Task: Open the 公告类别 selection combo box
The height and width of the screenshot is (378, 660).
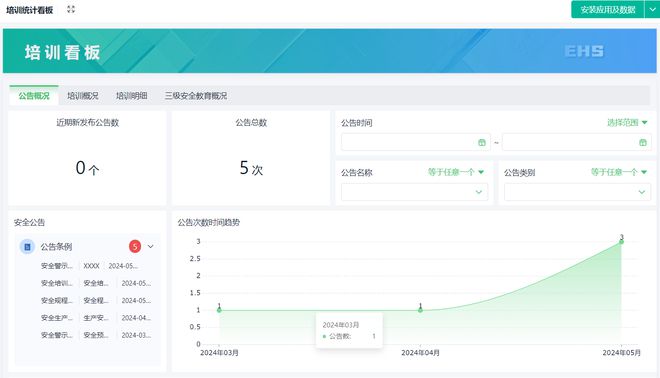Action: pos(578,192)
